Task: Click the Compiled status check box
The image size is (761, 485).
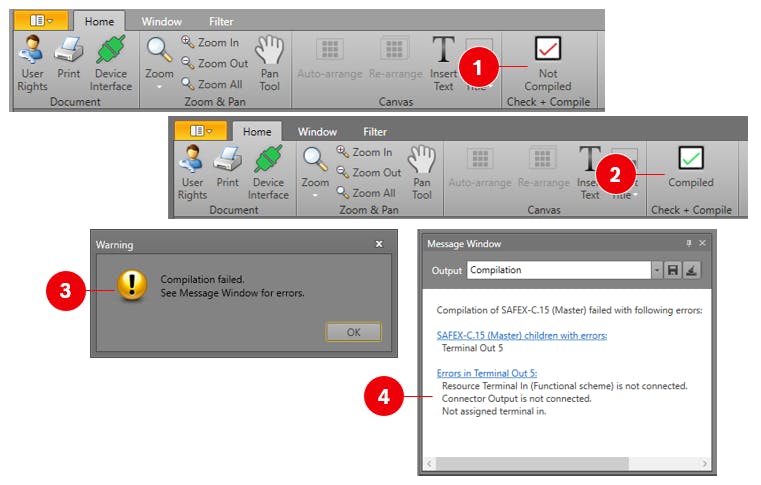Action: pos(691,158)
